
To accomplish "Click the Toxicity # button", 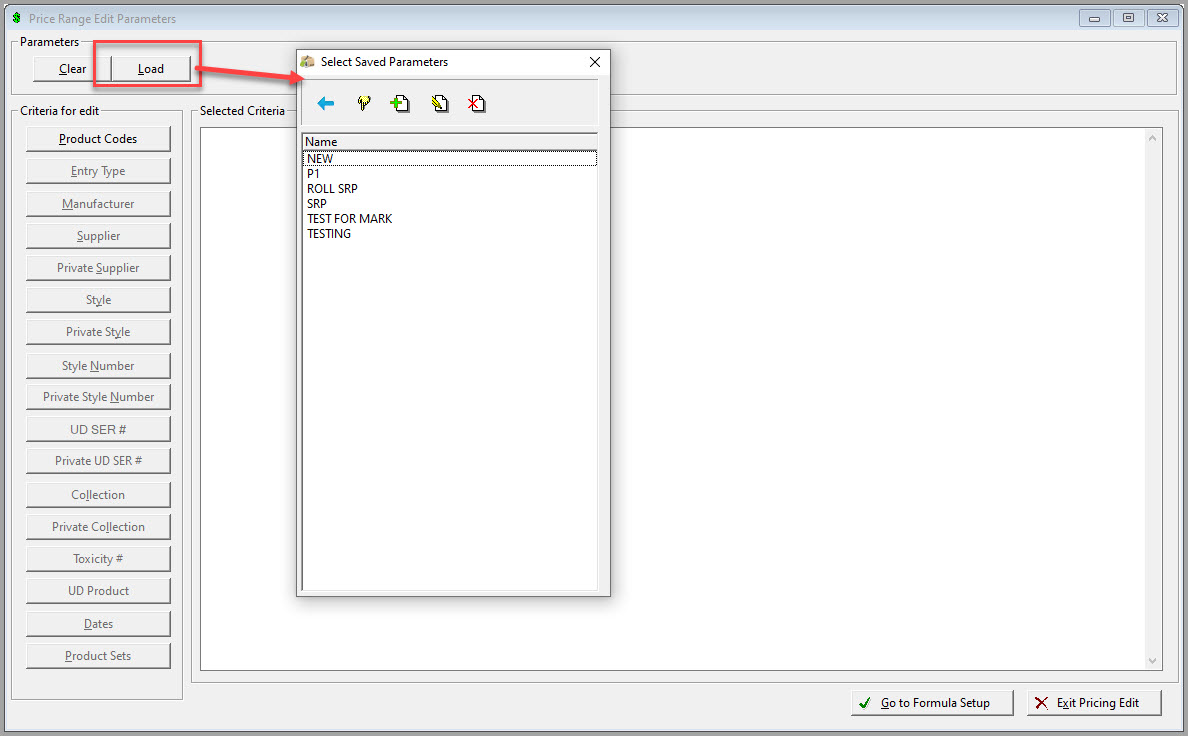I will point(98,559).
